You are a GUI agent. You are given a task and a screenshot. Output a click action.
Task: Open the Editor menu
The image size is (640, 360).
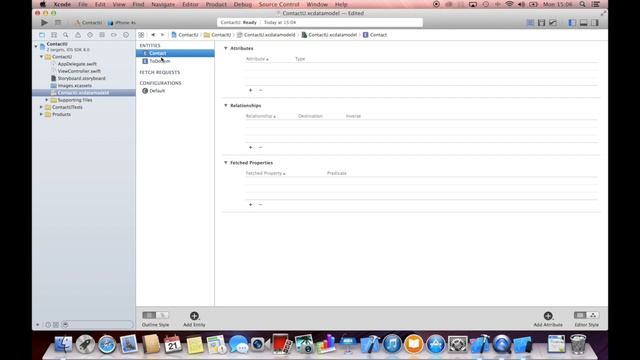pos(190,4)
